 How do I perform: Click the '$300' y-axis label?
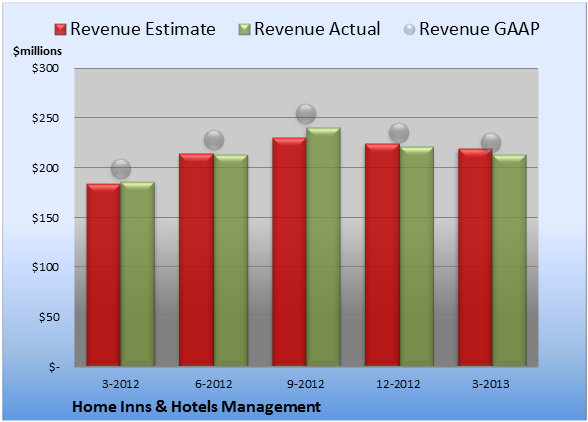[45, 68]
